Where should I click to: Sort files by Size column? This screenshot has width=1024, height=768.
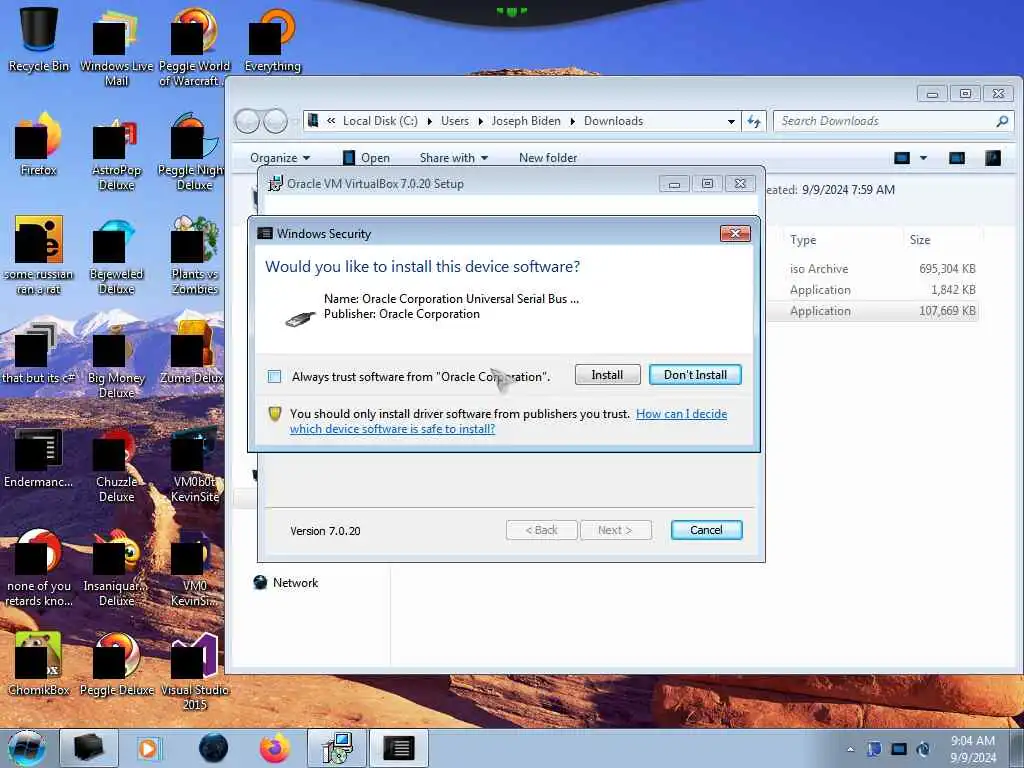pyautogui.click(x=920, y=240)
